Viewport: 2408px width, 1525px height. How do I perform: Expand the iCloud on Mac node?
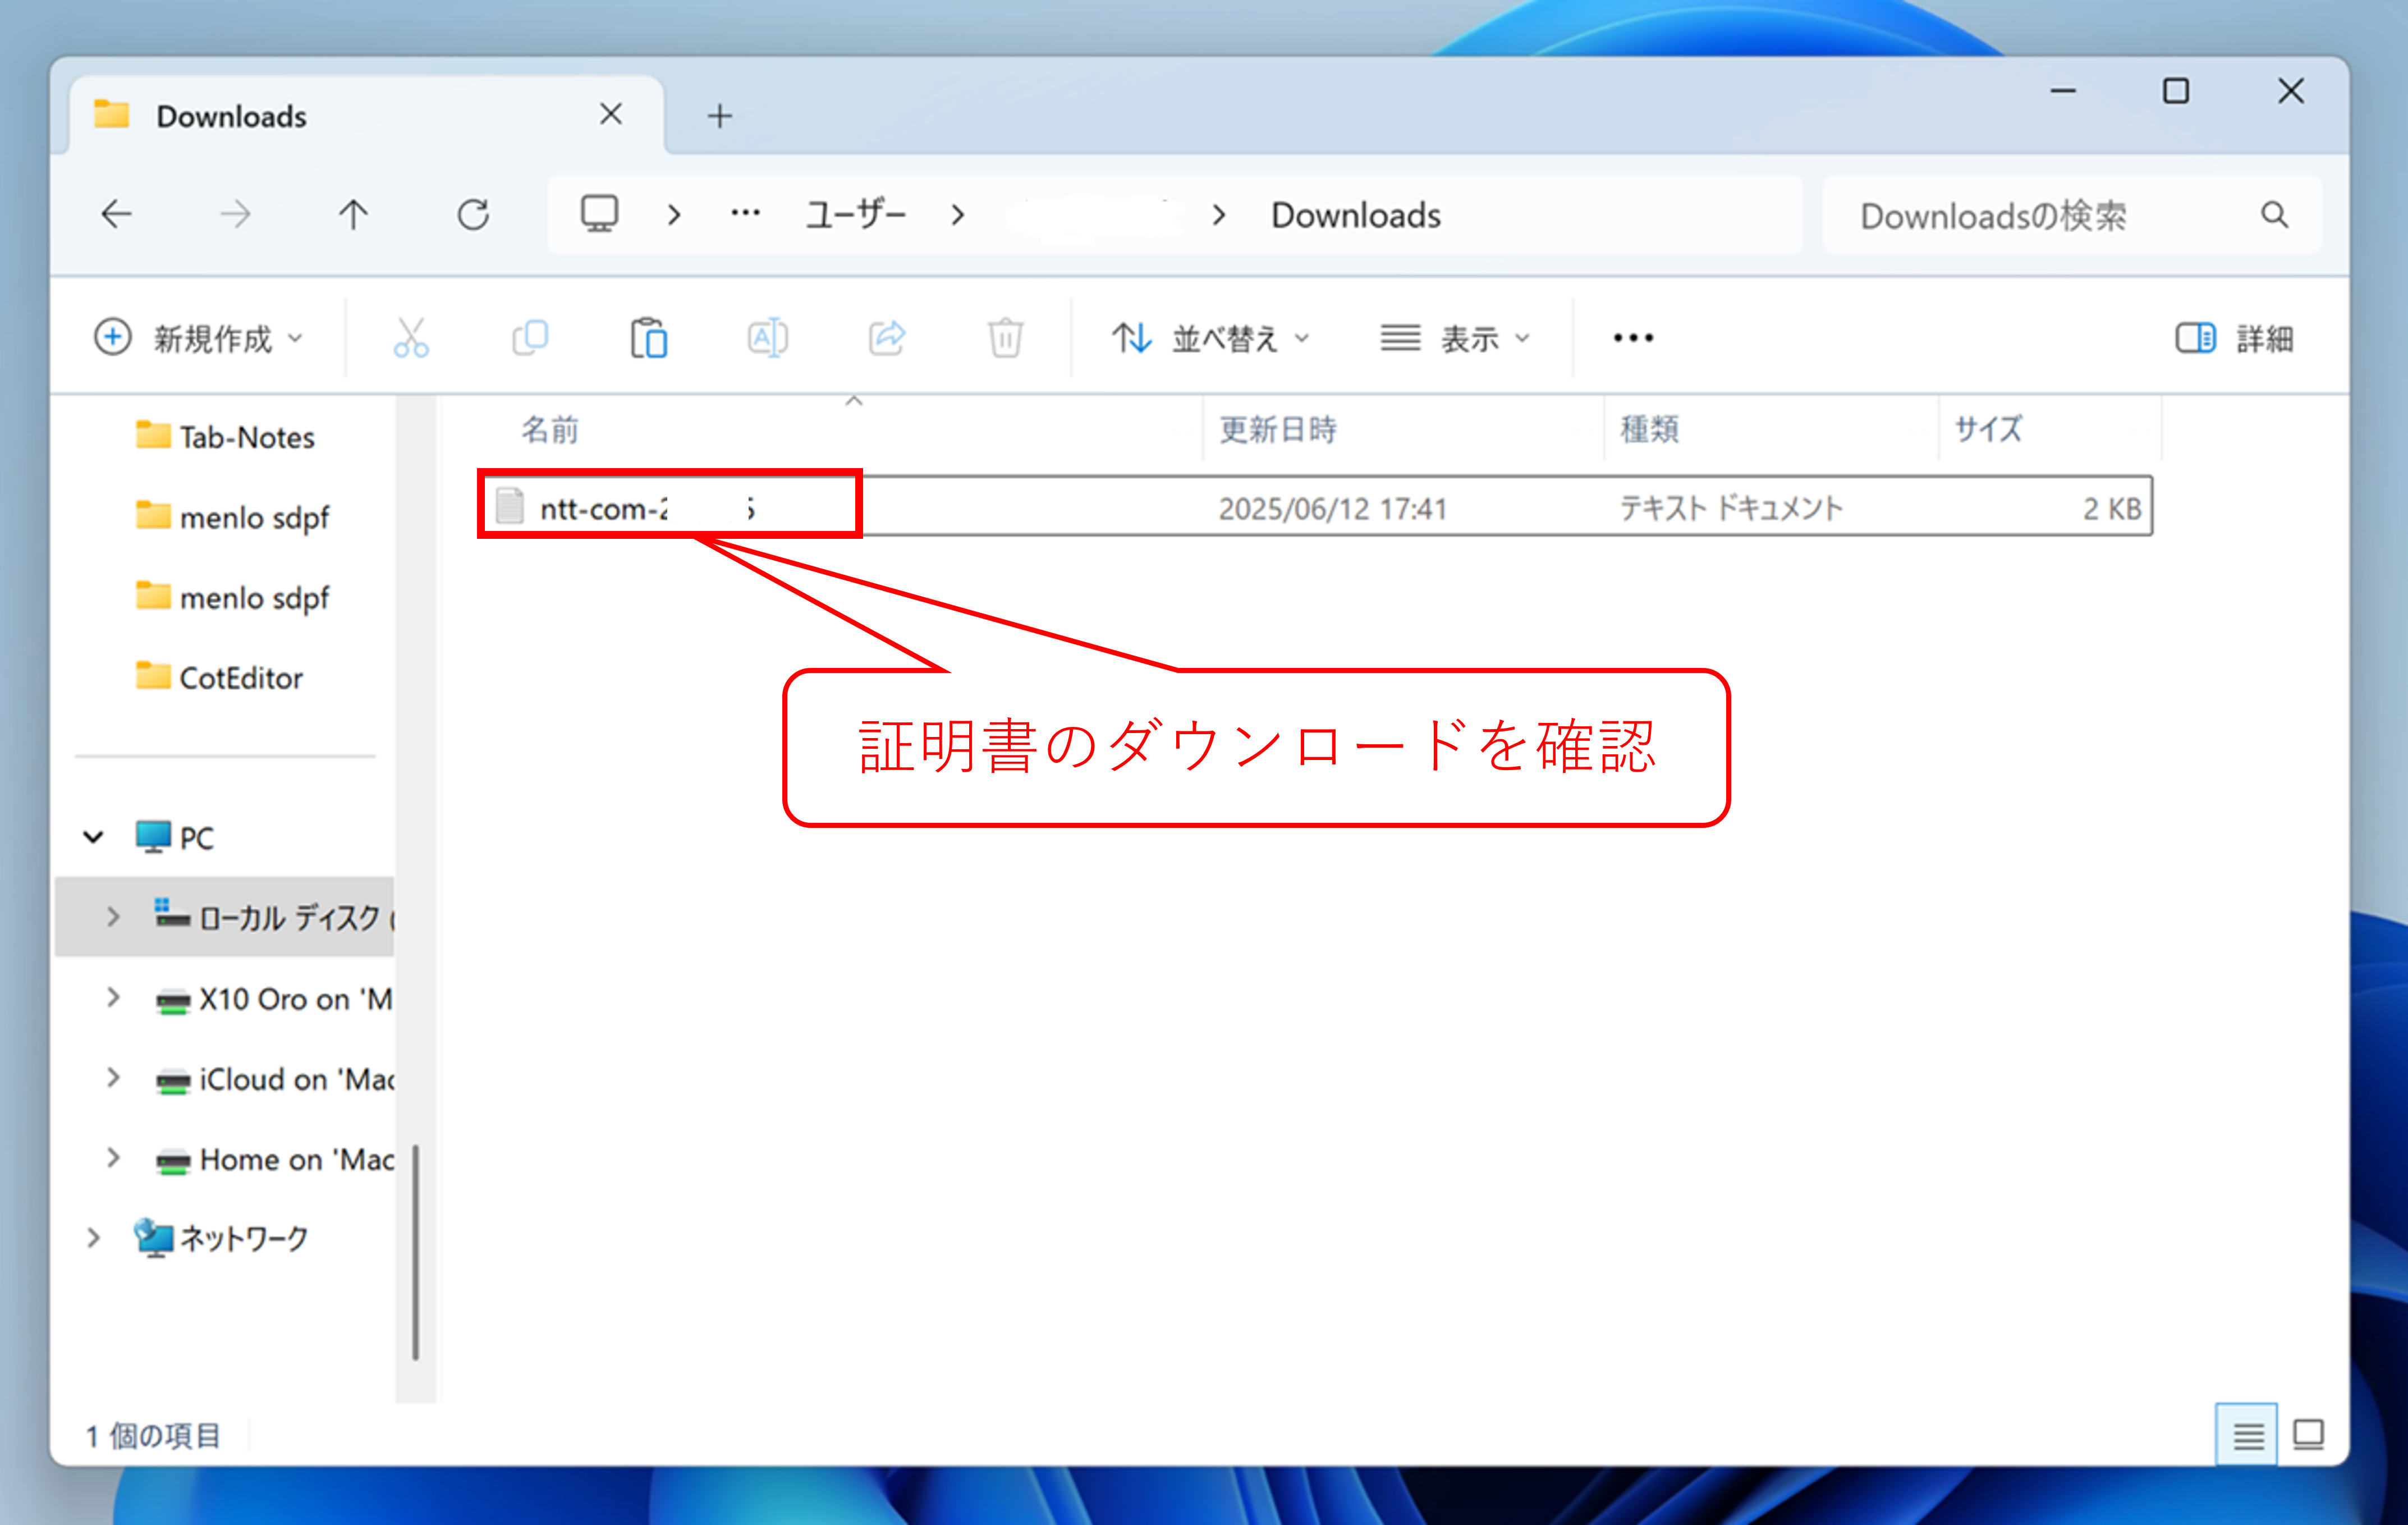(x=113, y=1077)
